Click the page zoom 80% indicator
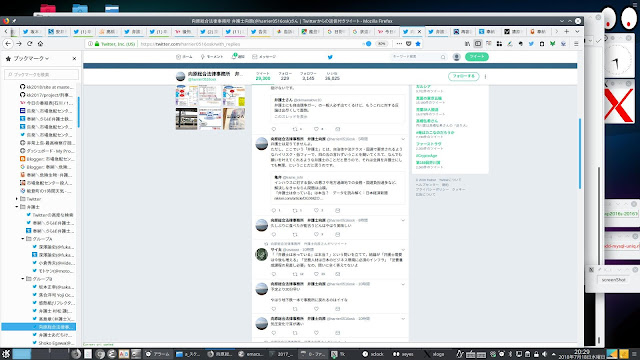The height and width of the screenshot is (360, 640). (x=381, y=44)
